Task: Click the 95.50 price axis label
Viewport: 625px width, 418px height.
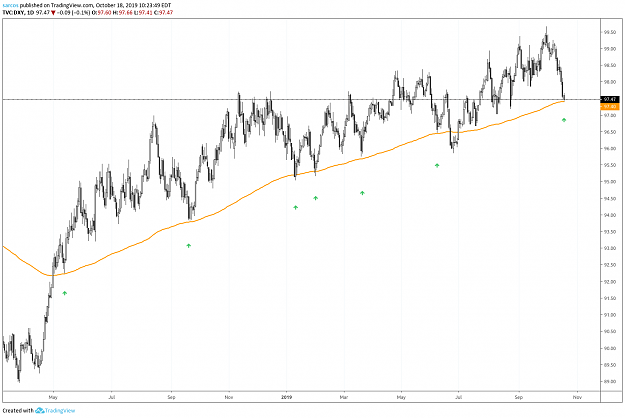Action: pyautogui.click(x=609, y=165)
